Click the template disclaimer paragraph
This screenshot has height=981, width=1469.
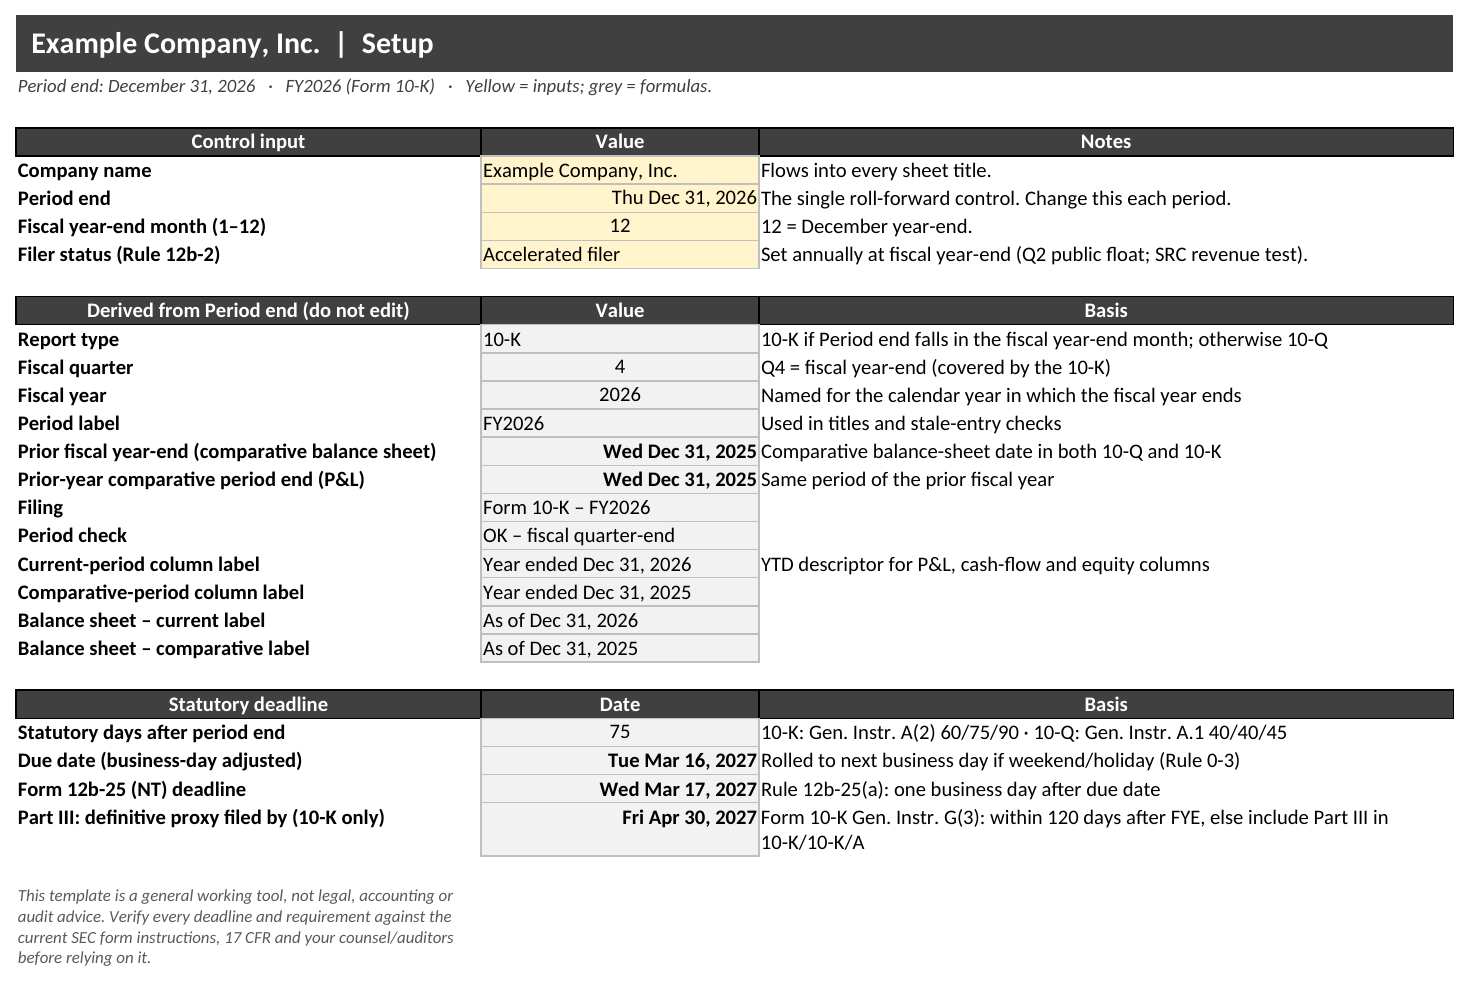tap(235, 926)
